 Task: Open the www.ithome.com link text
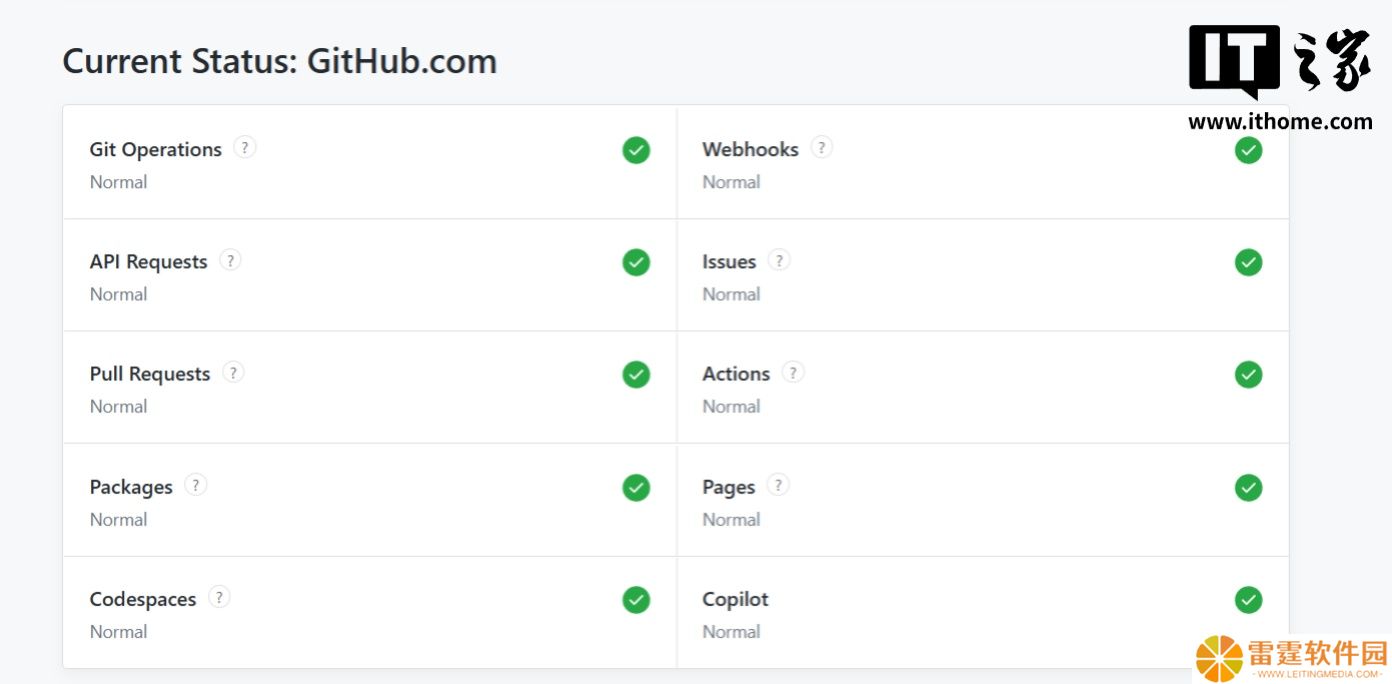tap(1280, 122)
